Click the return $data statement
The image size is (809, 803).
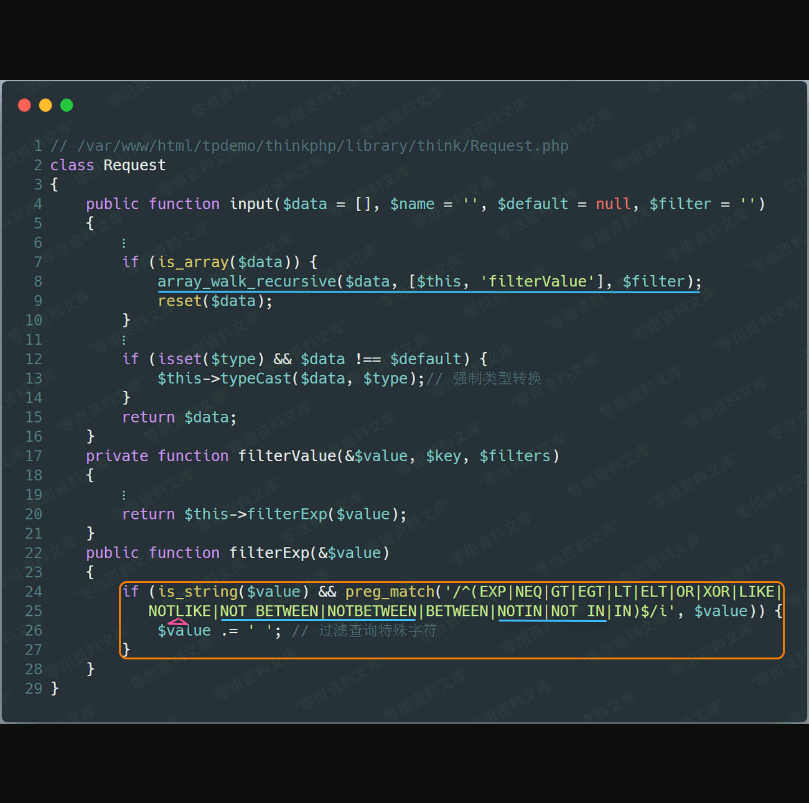(x=179, y=417)
